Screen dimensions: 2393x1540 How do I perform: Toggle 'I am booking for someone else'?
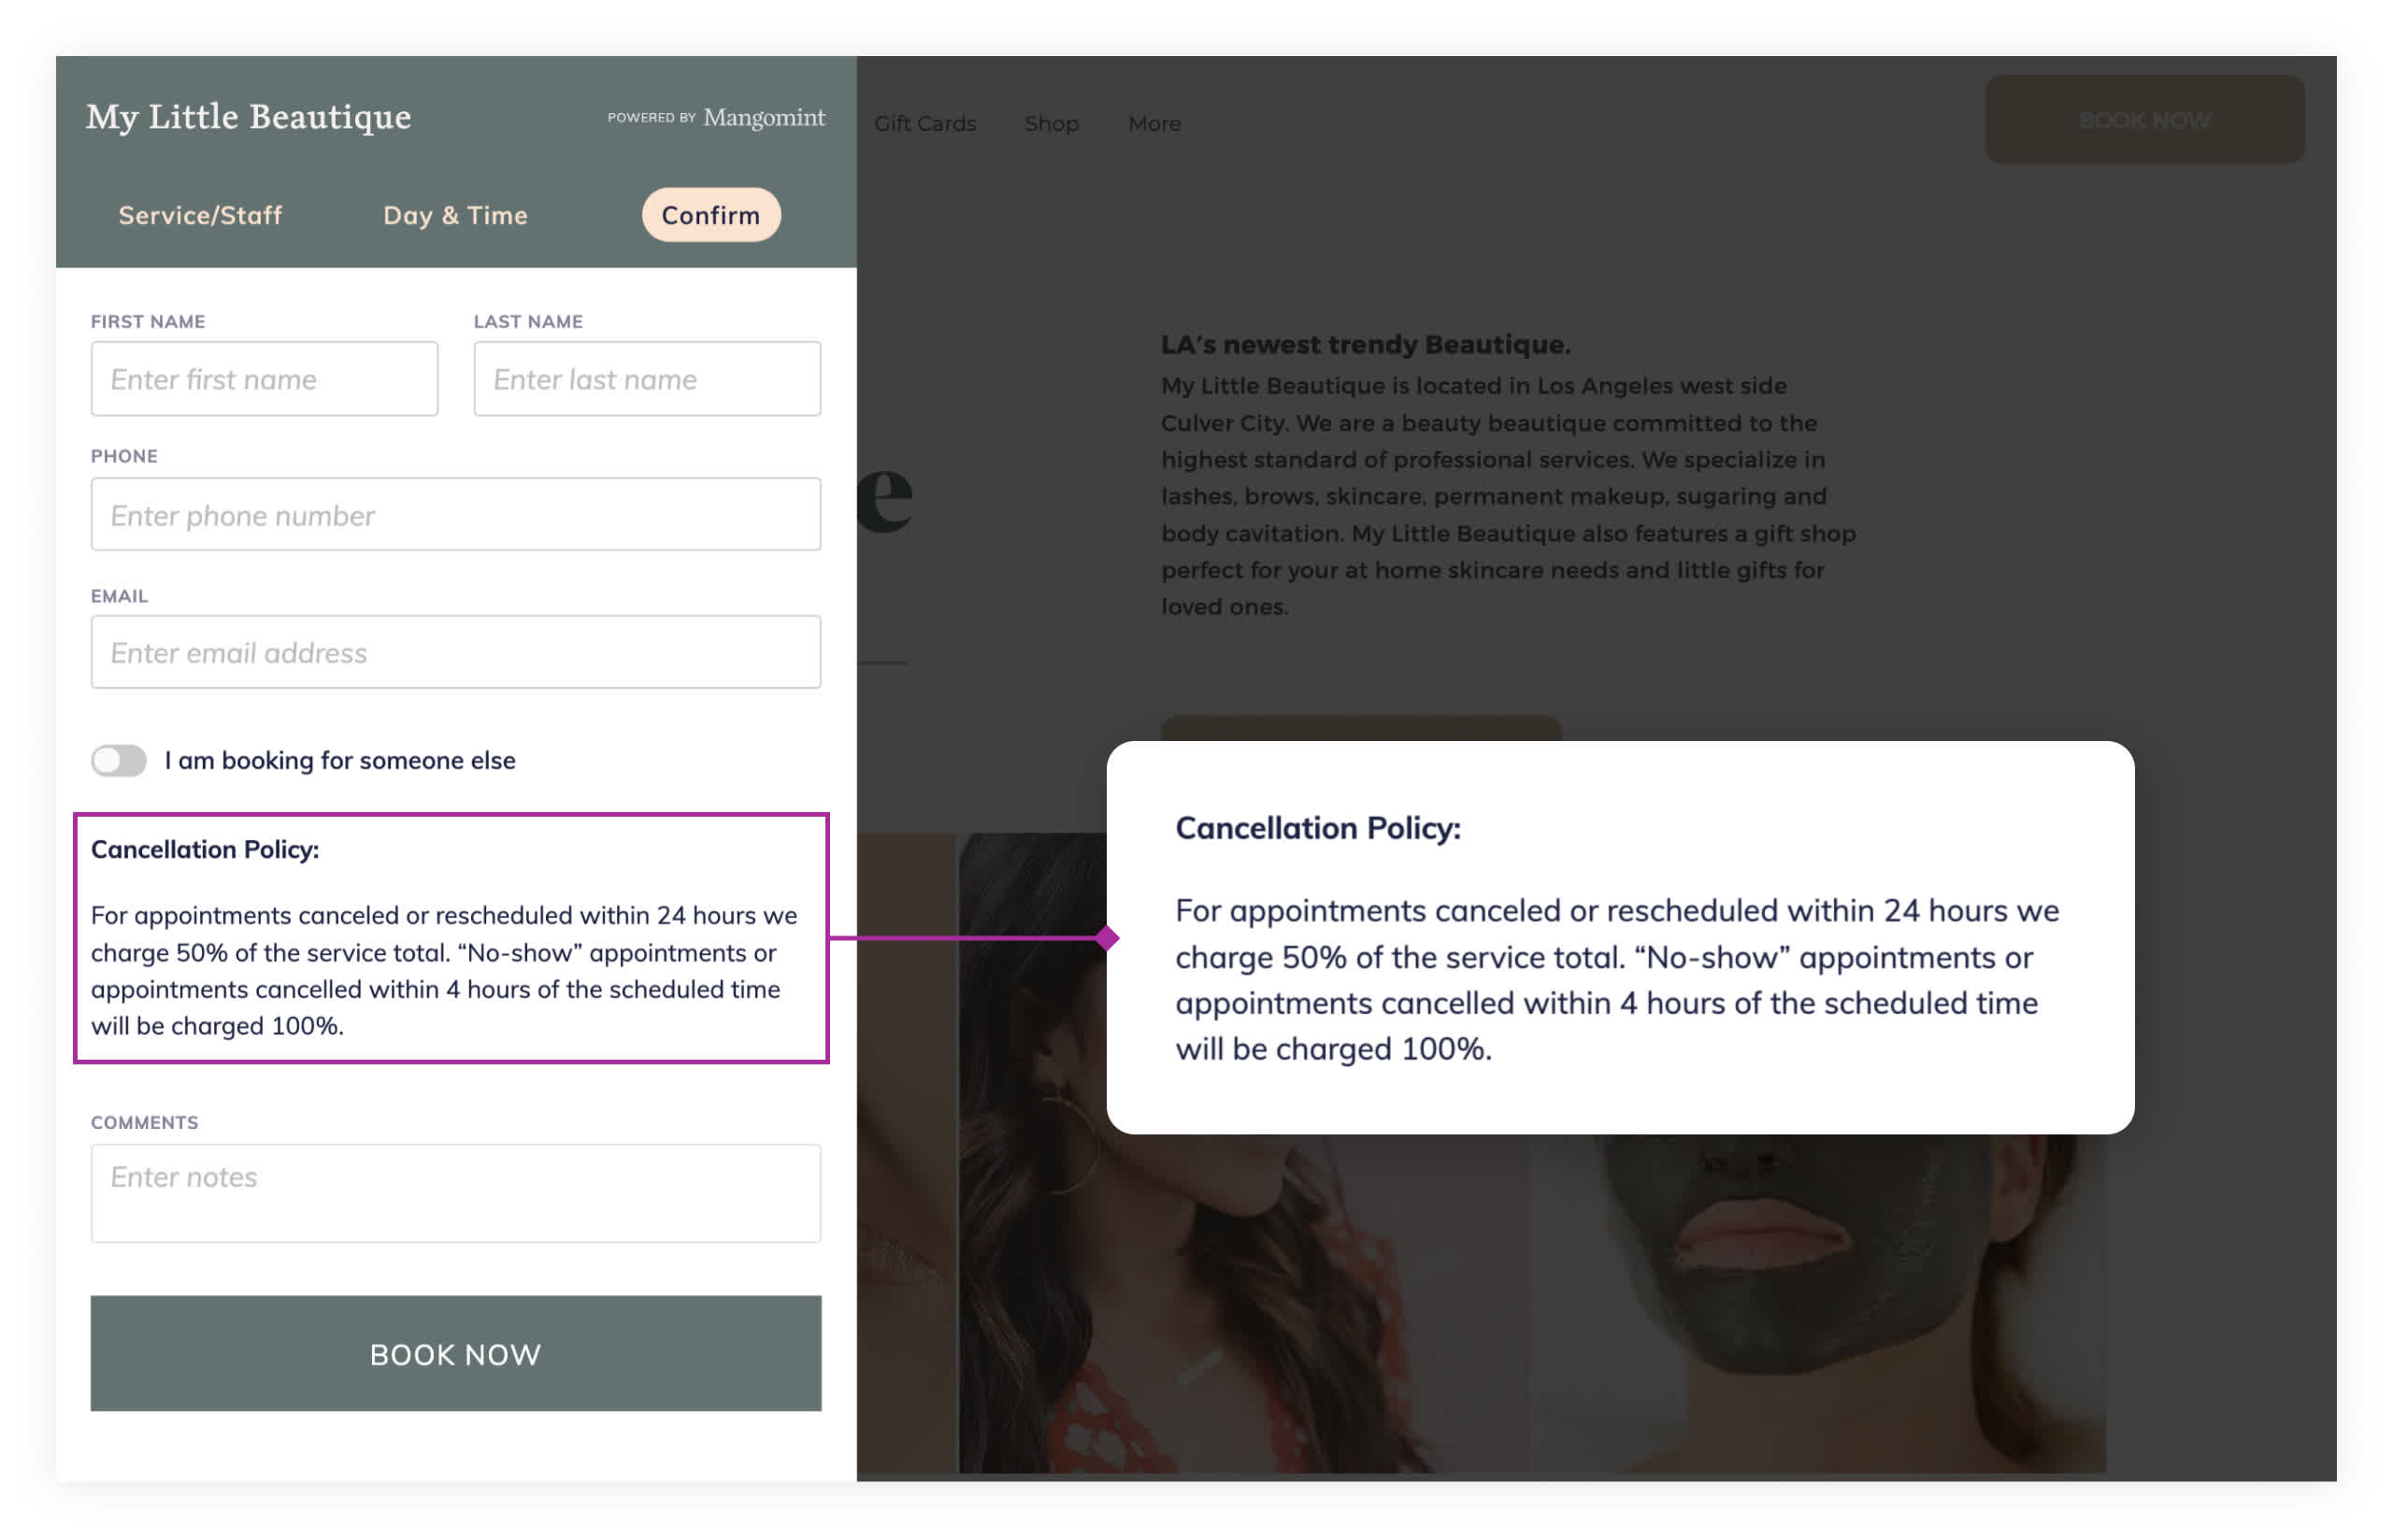(117, 760)
